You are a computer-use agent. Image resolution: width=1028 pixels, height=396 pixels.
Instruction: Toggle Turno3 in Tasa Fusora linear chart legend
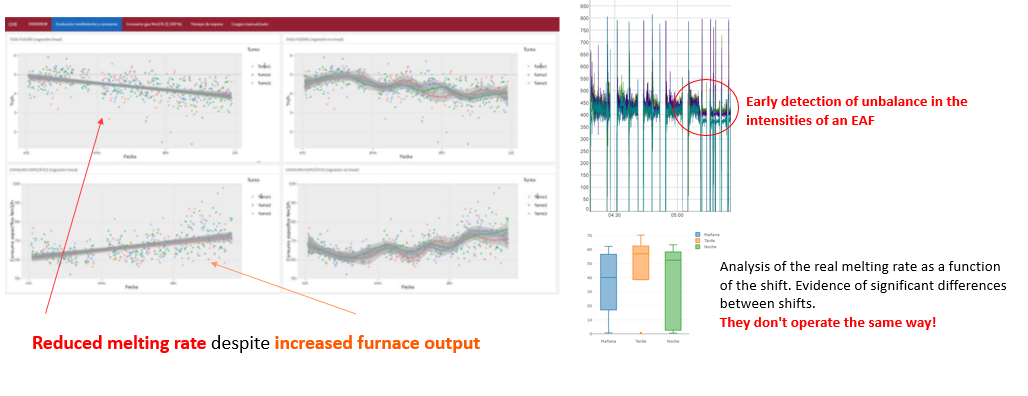[260, 83]
